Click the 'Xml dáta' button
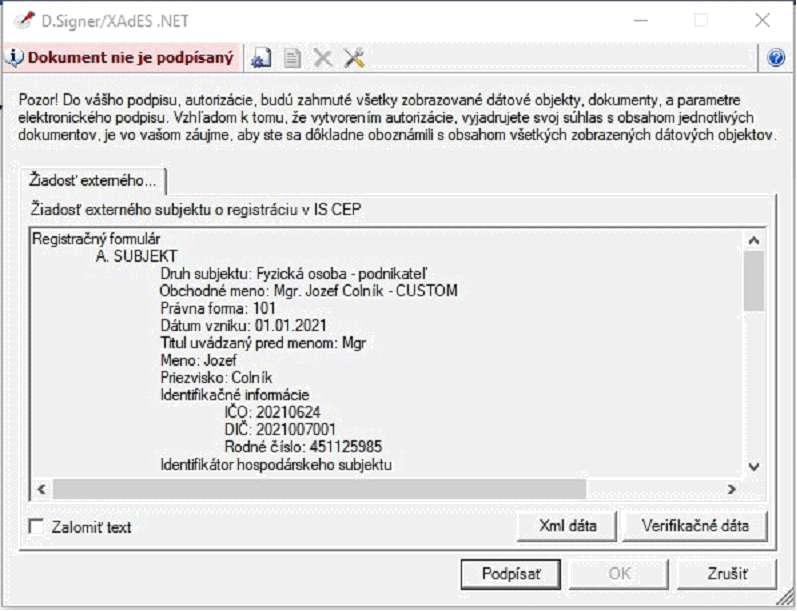Image resolution: width=797 pixels, height=611 pixels. pyautogui.click(x=567, y=526)
